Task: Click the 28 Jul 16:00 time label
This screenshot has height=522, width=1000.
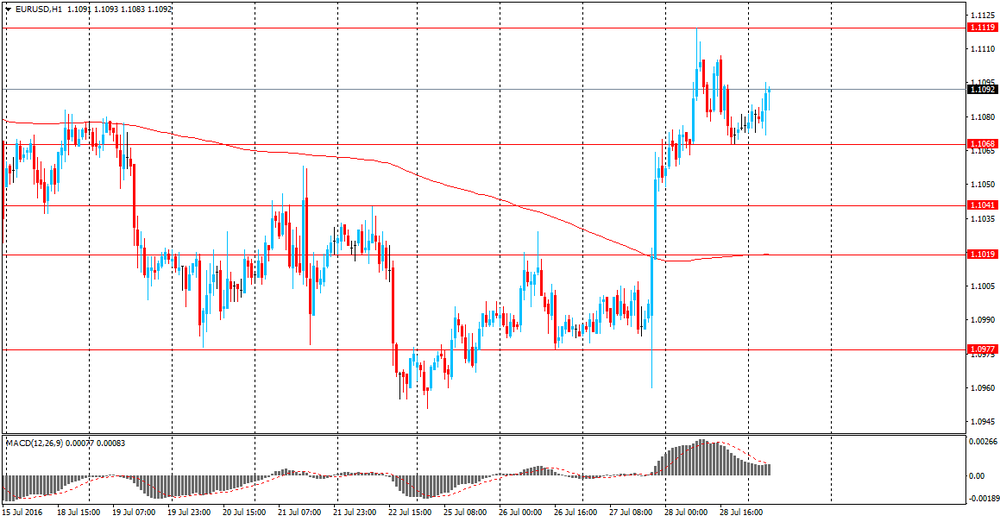Action: 742,512
